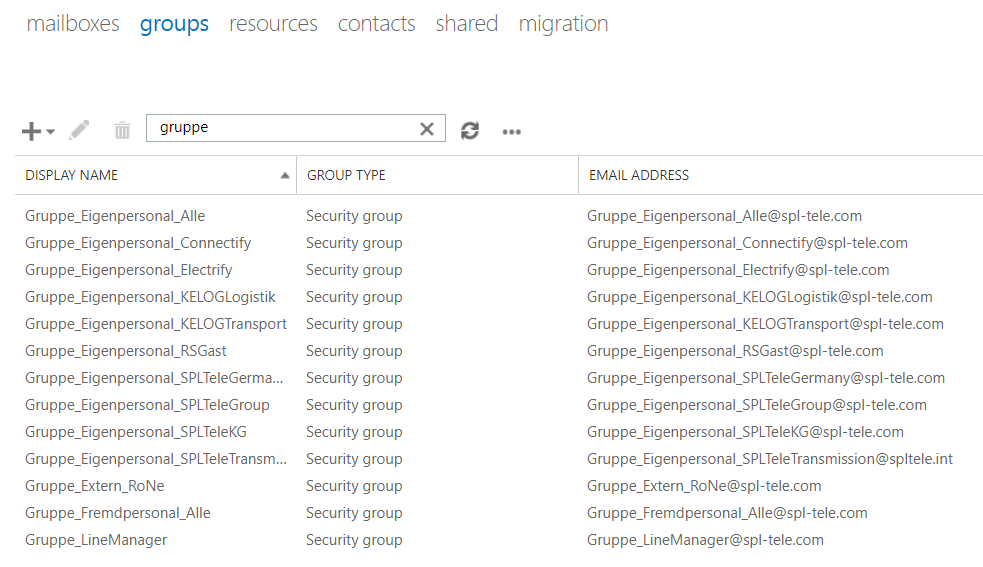Click email Gruppe_Eigenpersonal_SPLTeleGroup@spl-tele.com
Screen dimensions: 983x567
click(757, 405)
